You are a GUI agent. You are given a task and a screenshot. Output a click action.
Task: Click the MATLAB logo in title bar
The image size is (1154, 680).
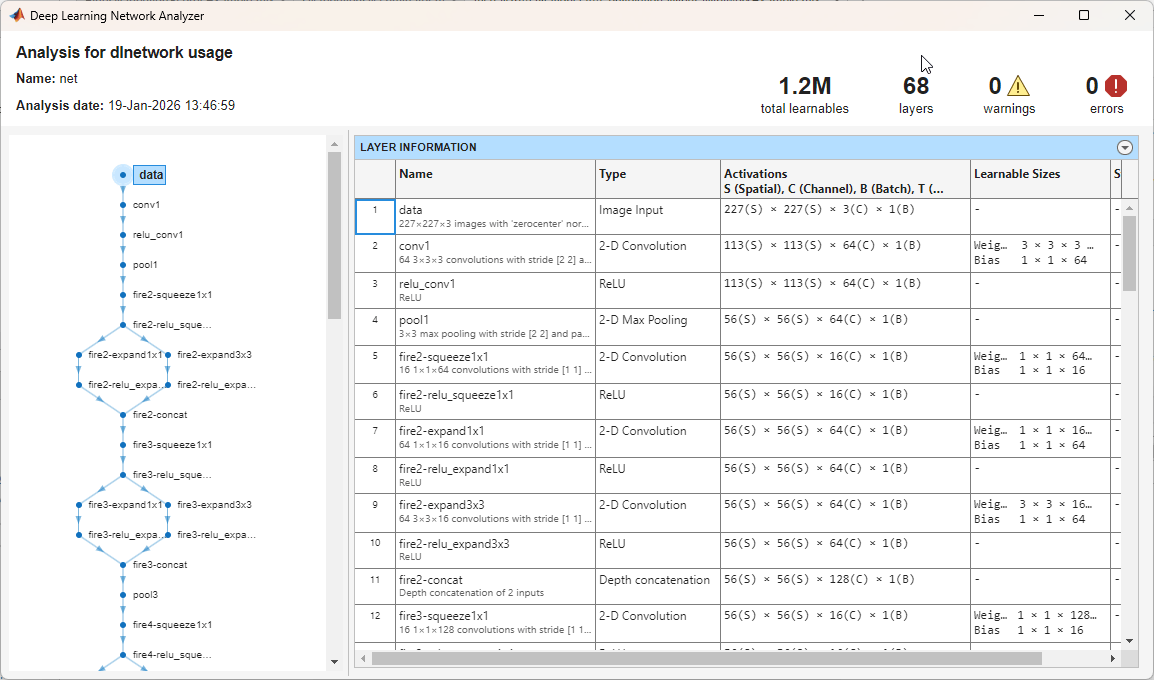point(16,15)
